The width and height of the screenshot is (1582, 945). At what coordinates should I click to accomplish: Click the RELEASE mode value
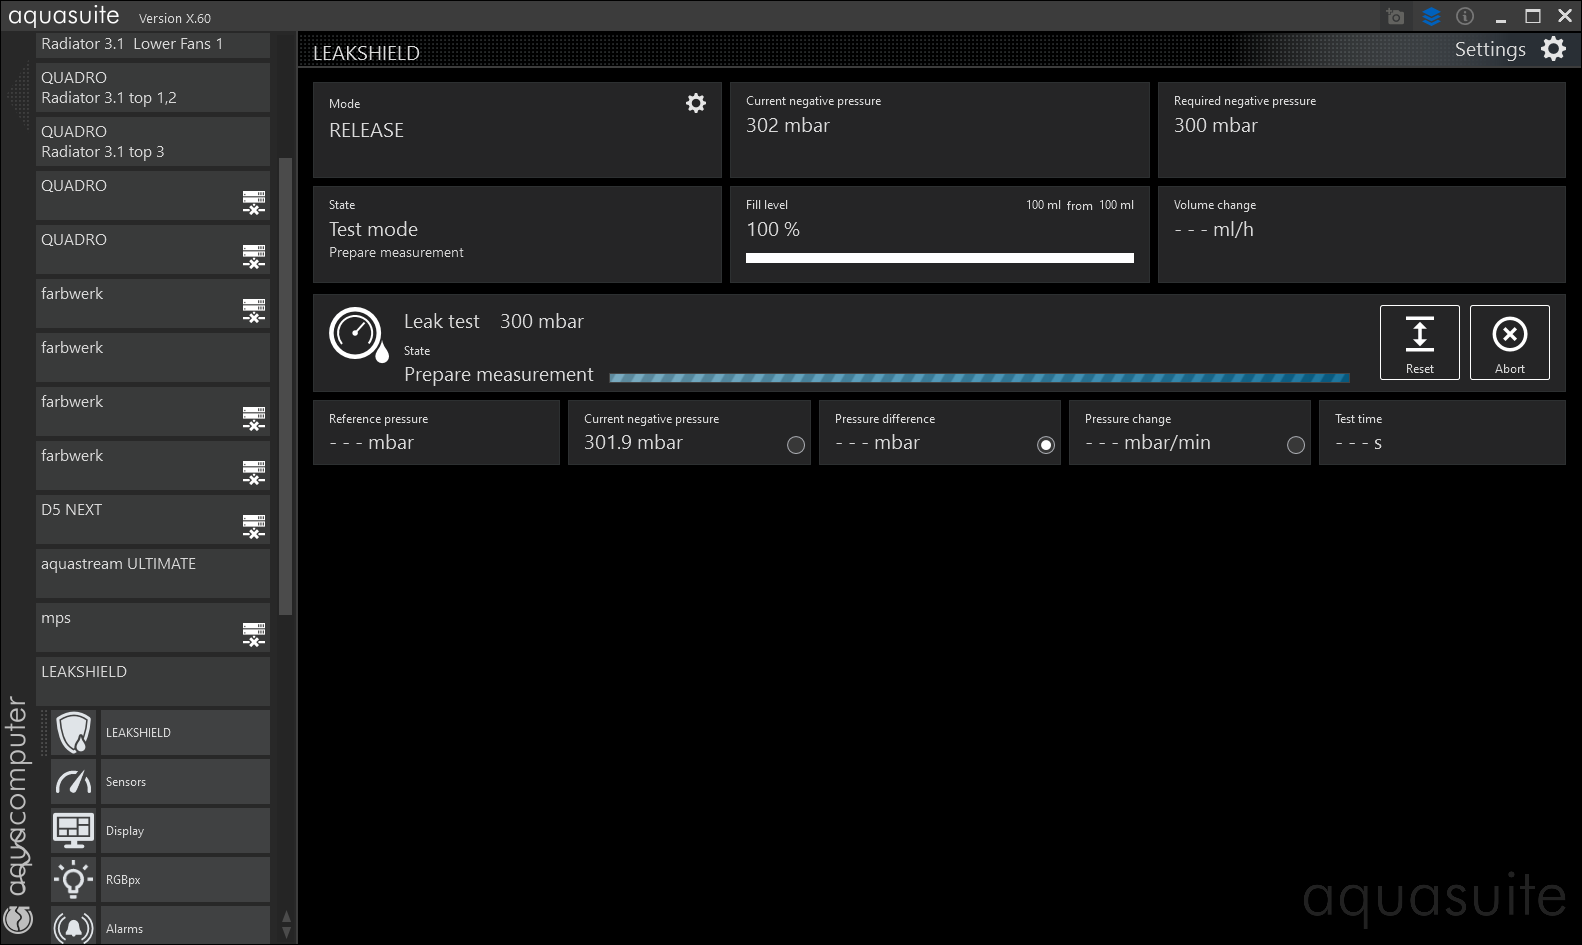click(x=366, y=130)
